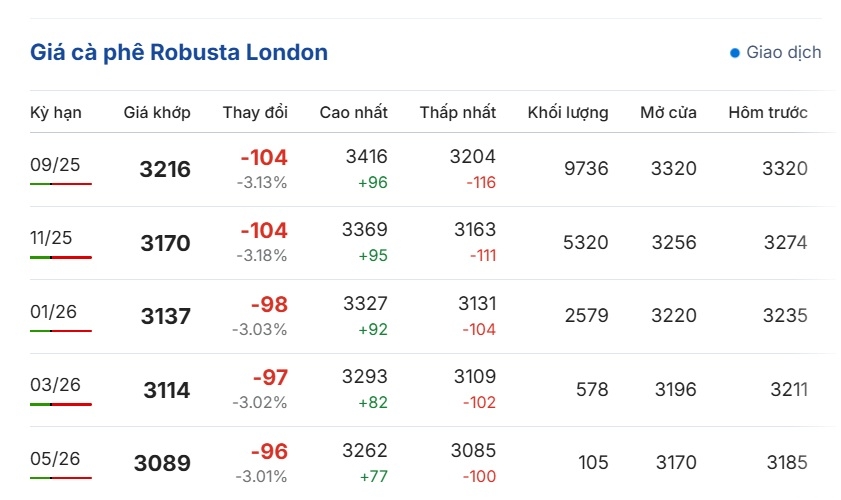This screenshot has width=841, height=500.
Task: Select the Giá khớp column header
Action: [157, 113]
